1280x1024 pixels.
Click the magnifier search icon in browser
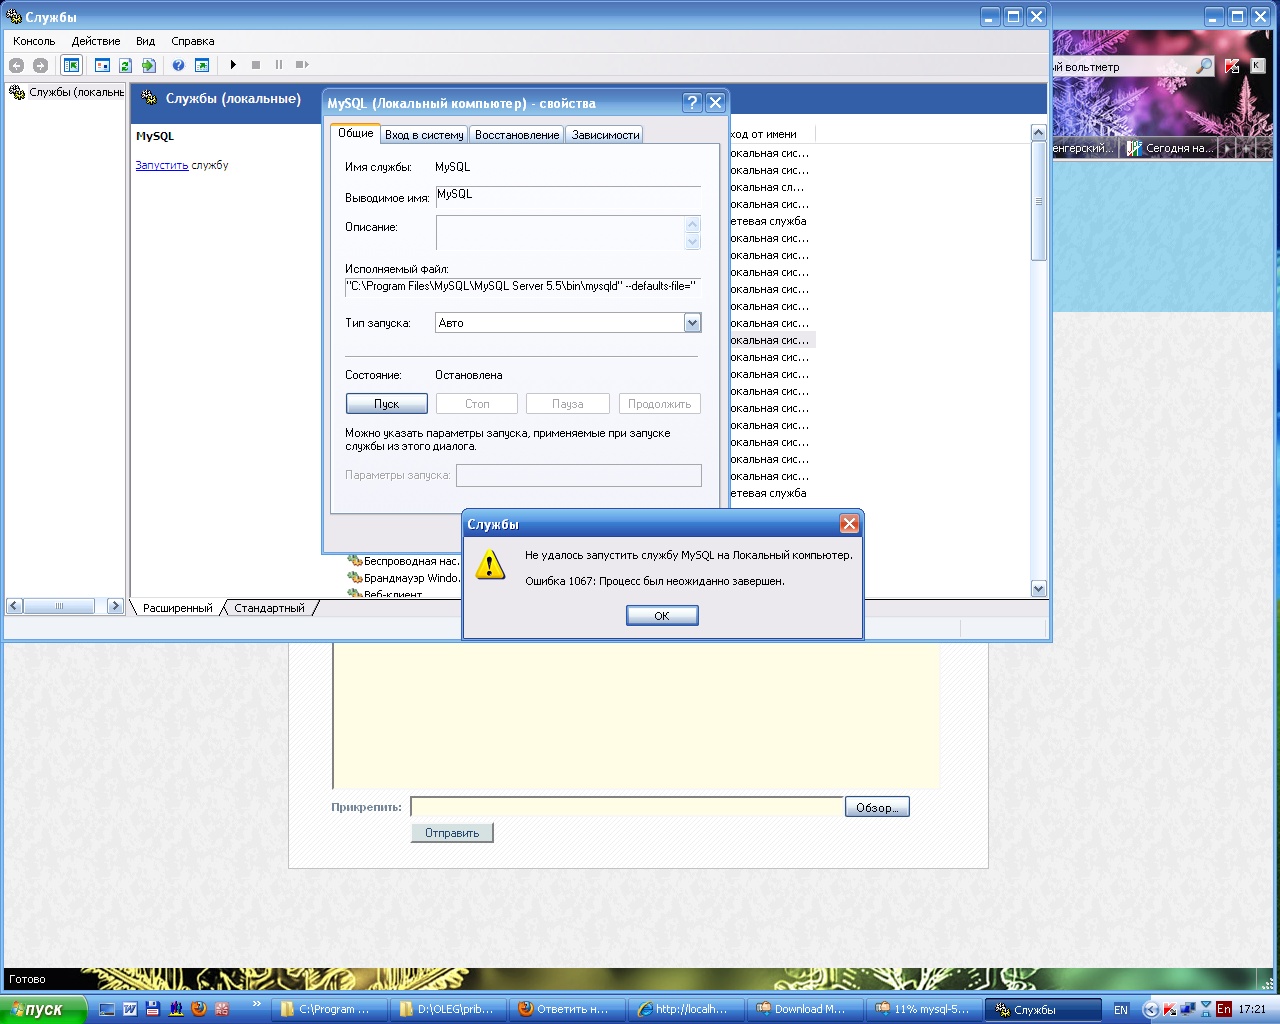click(x=1204, y=66)
